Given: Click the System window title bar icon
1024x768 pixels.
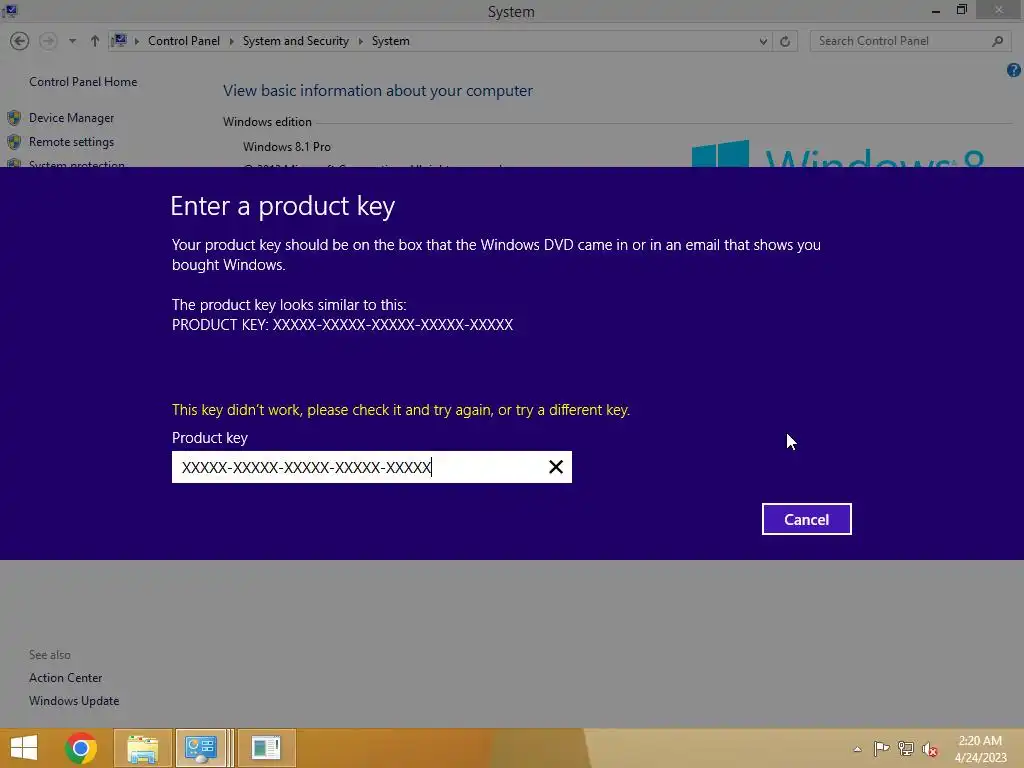Looking at the screenshot, I should 9,10.
